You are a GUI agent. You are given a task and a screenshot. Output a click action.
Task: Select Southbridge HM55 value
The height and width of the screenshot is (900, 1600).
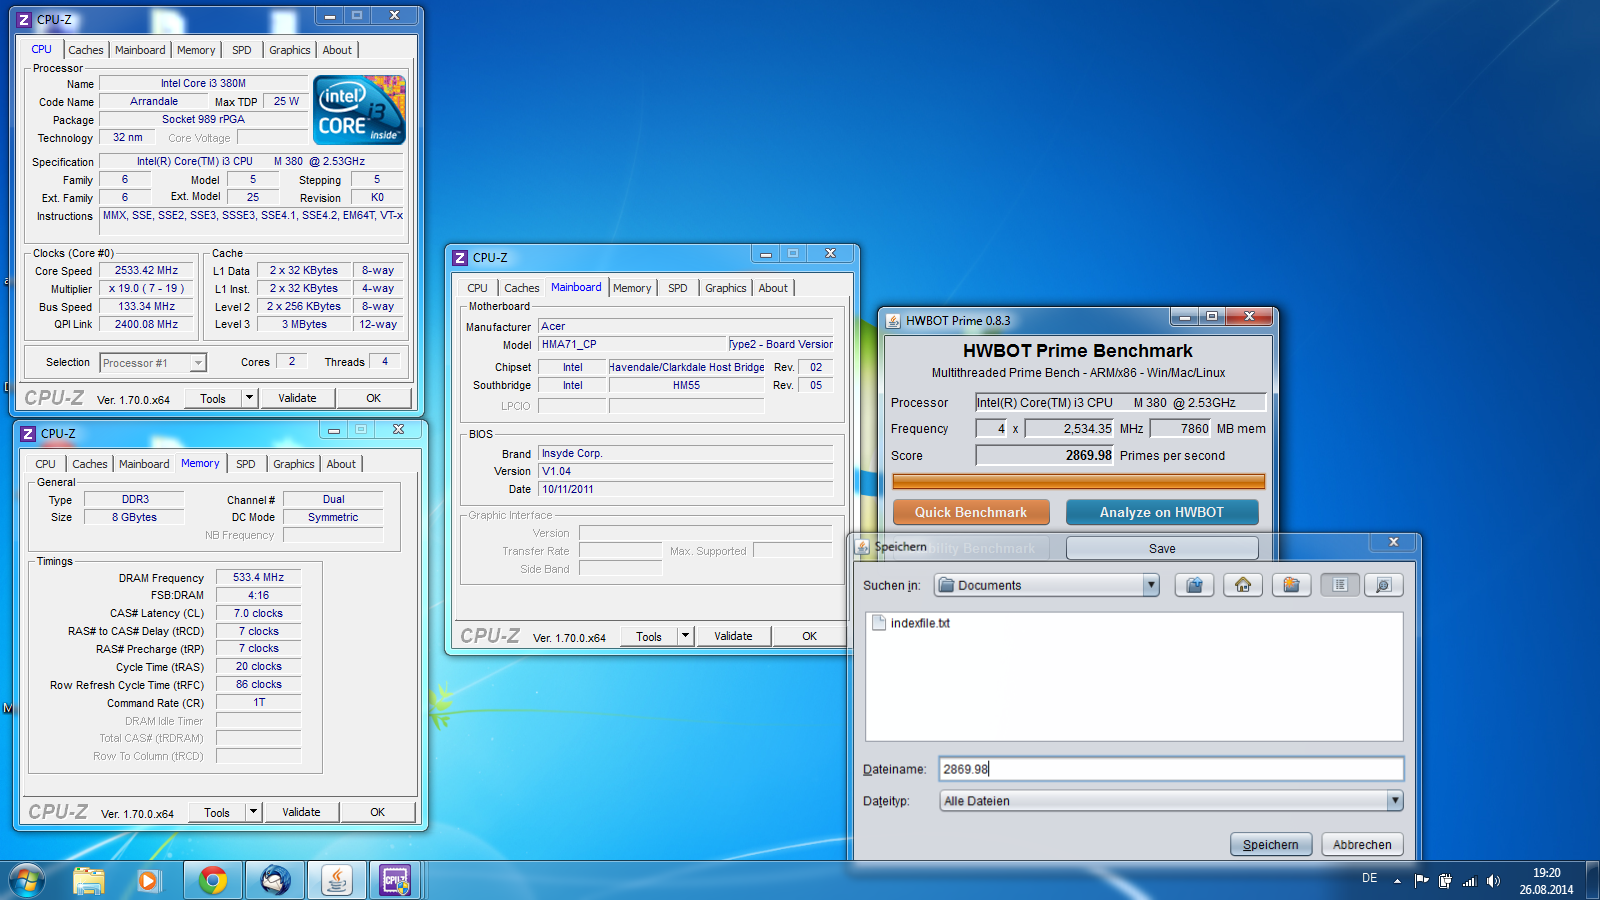686,385
